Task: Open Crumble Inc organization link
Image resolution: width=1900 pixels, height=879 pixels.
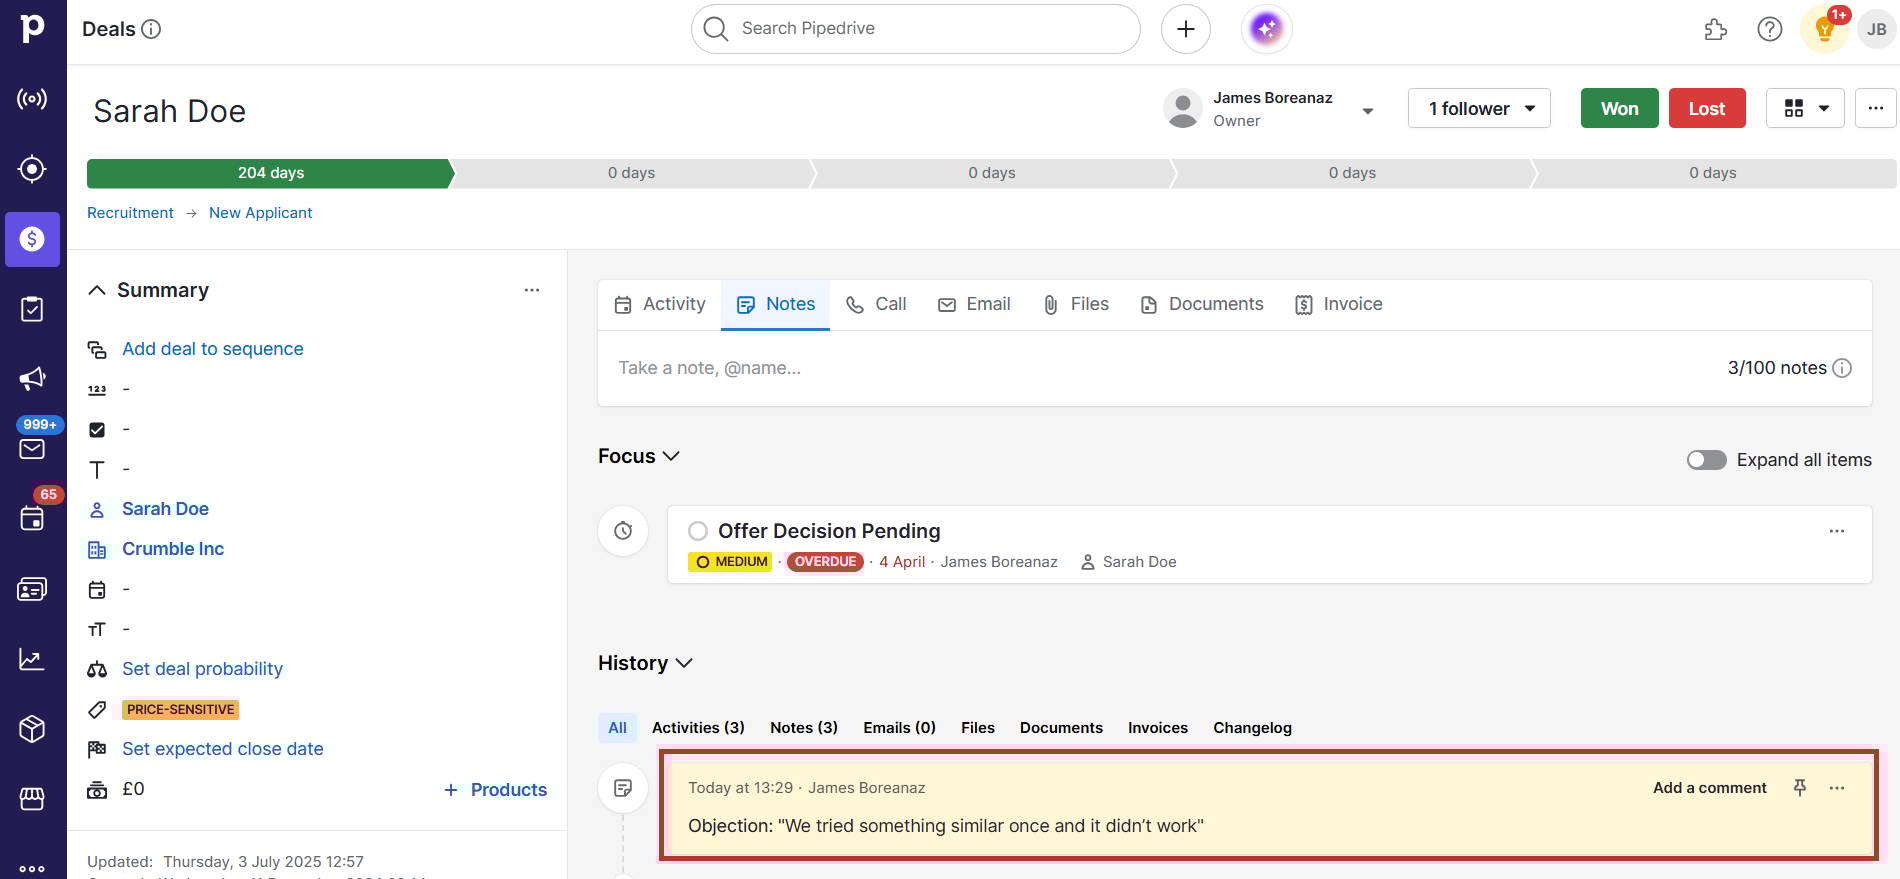Action: pyautogui.click(x=173, y=549)
